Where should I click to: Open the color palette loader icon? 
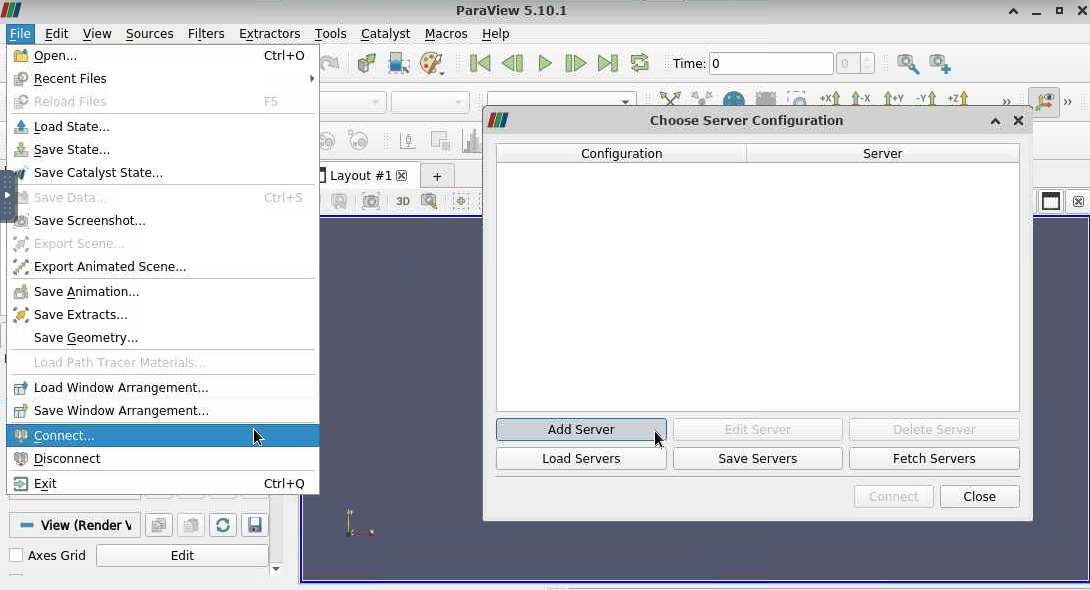[x=431, y=63]
